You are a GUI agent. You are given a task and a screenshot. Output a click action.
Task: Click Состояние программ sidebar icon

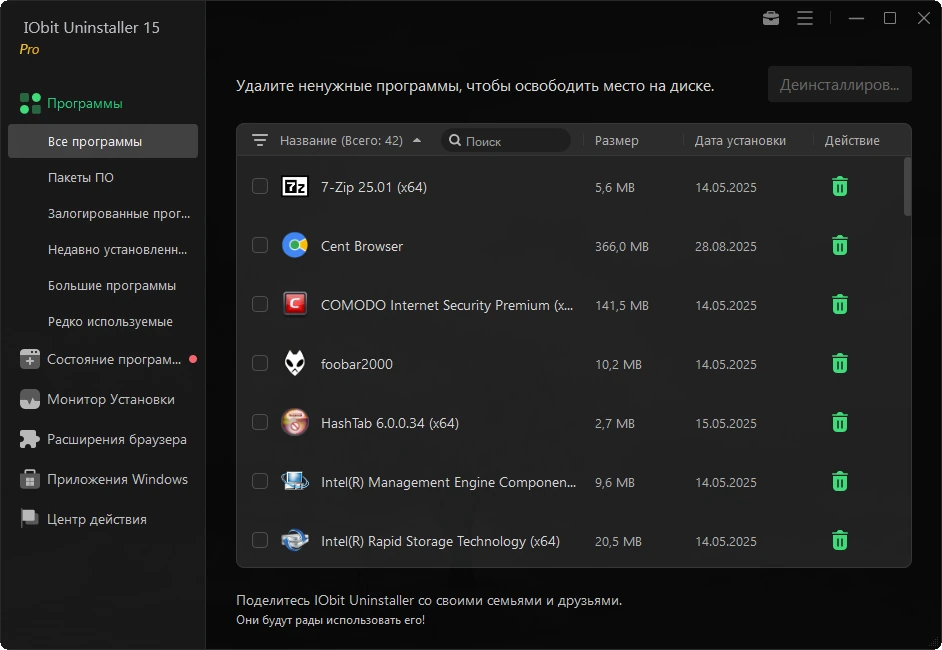tap(29, 359)
